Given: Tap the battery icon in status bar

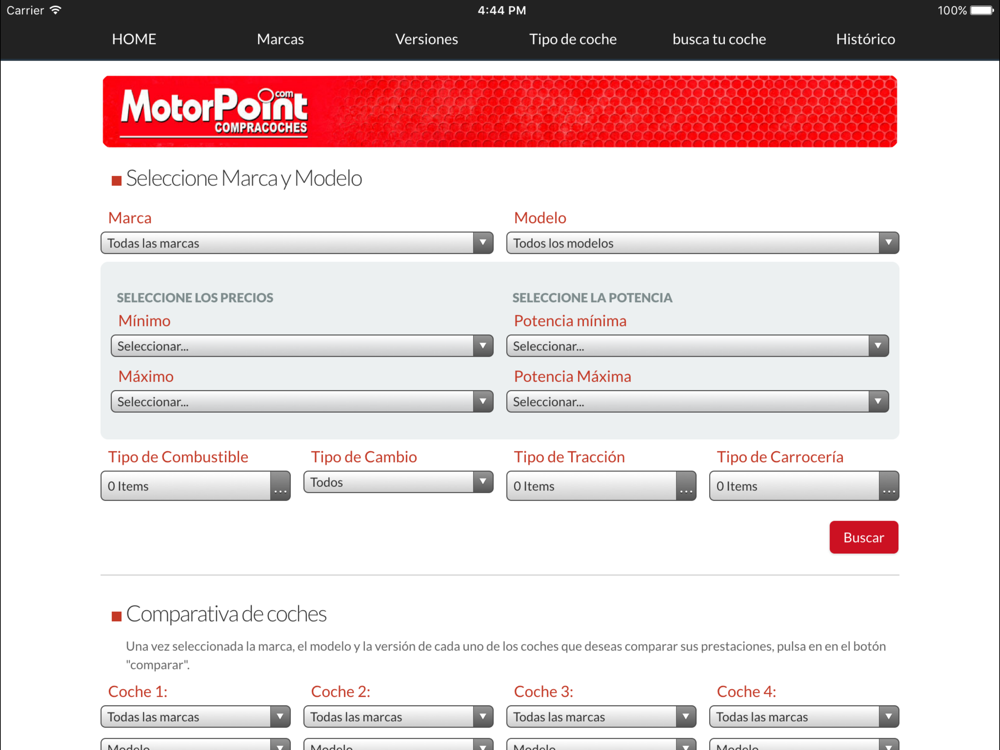Looking at the screenshot, I should 982,10.
